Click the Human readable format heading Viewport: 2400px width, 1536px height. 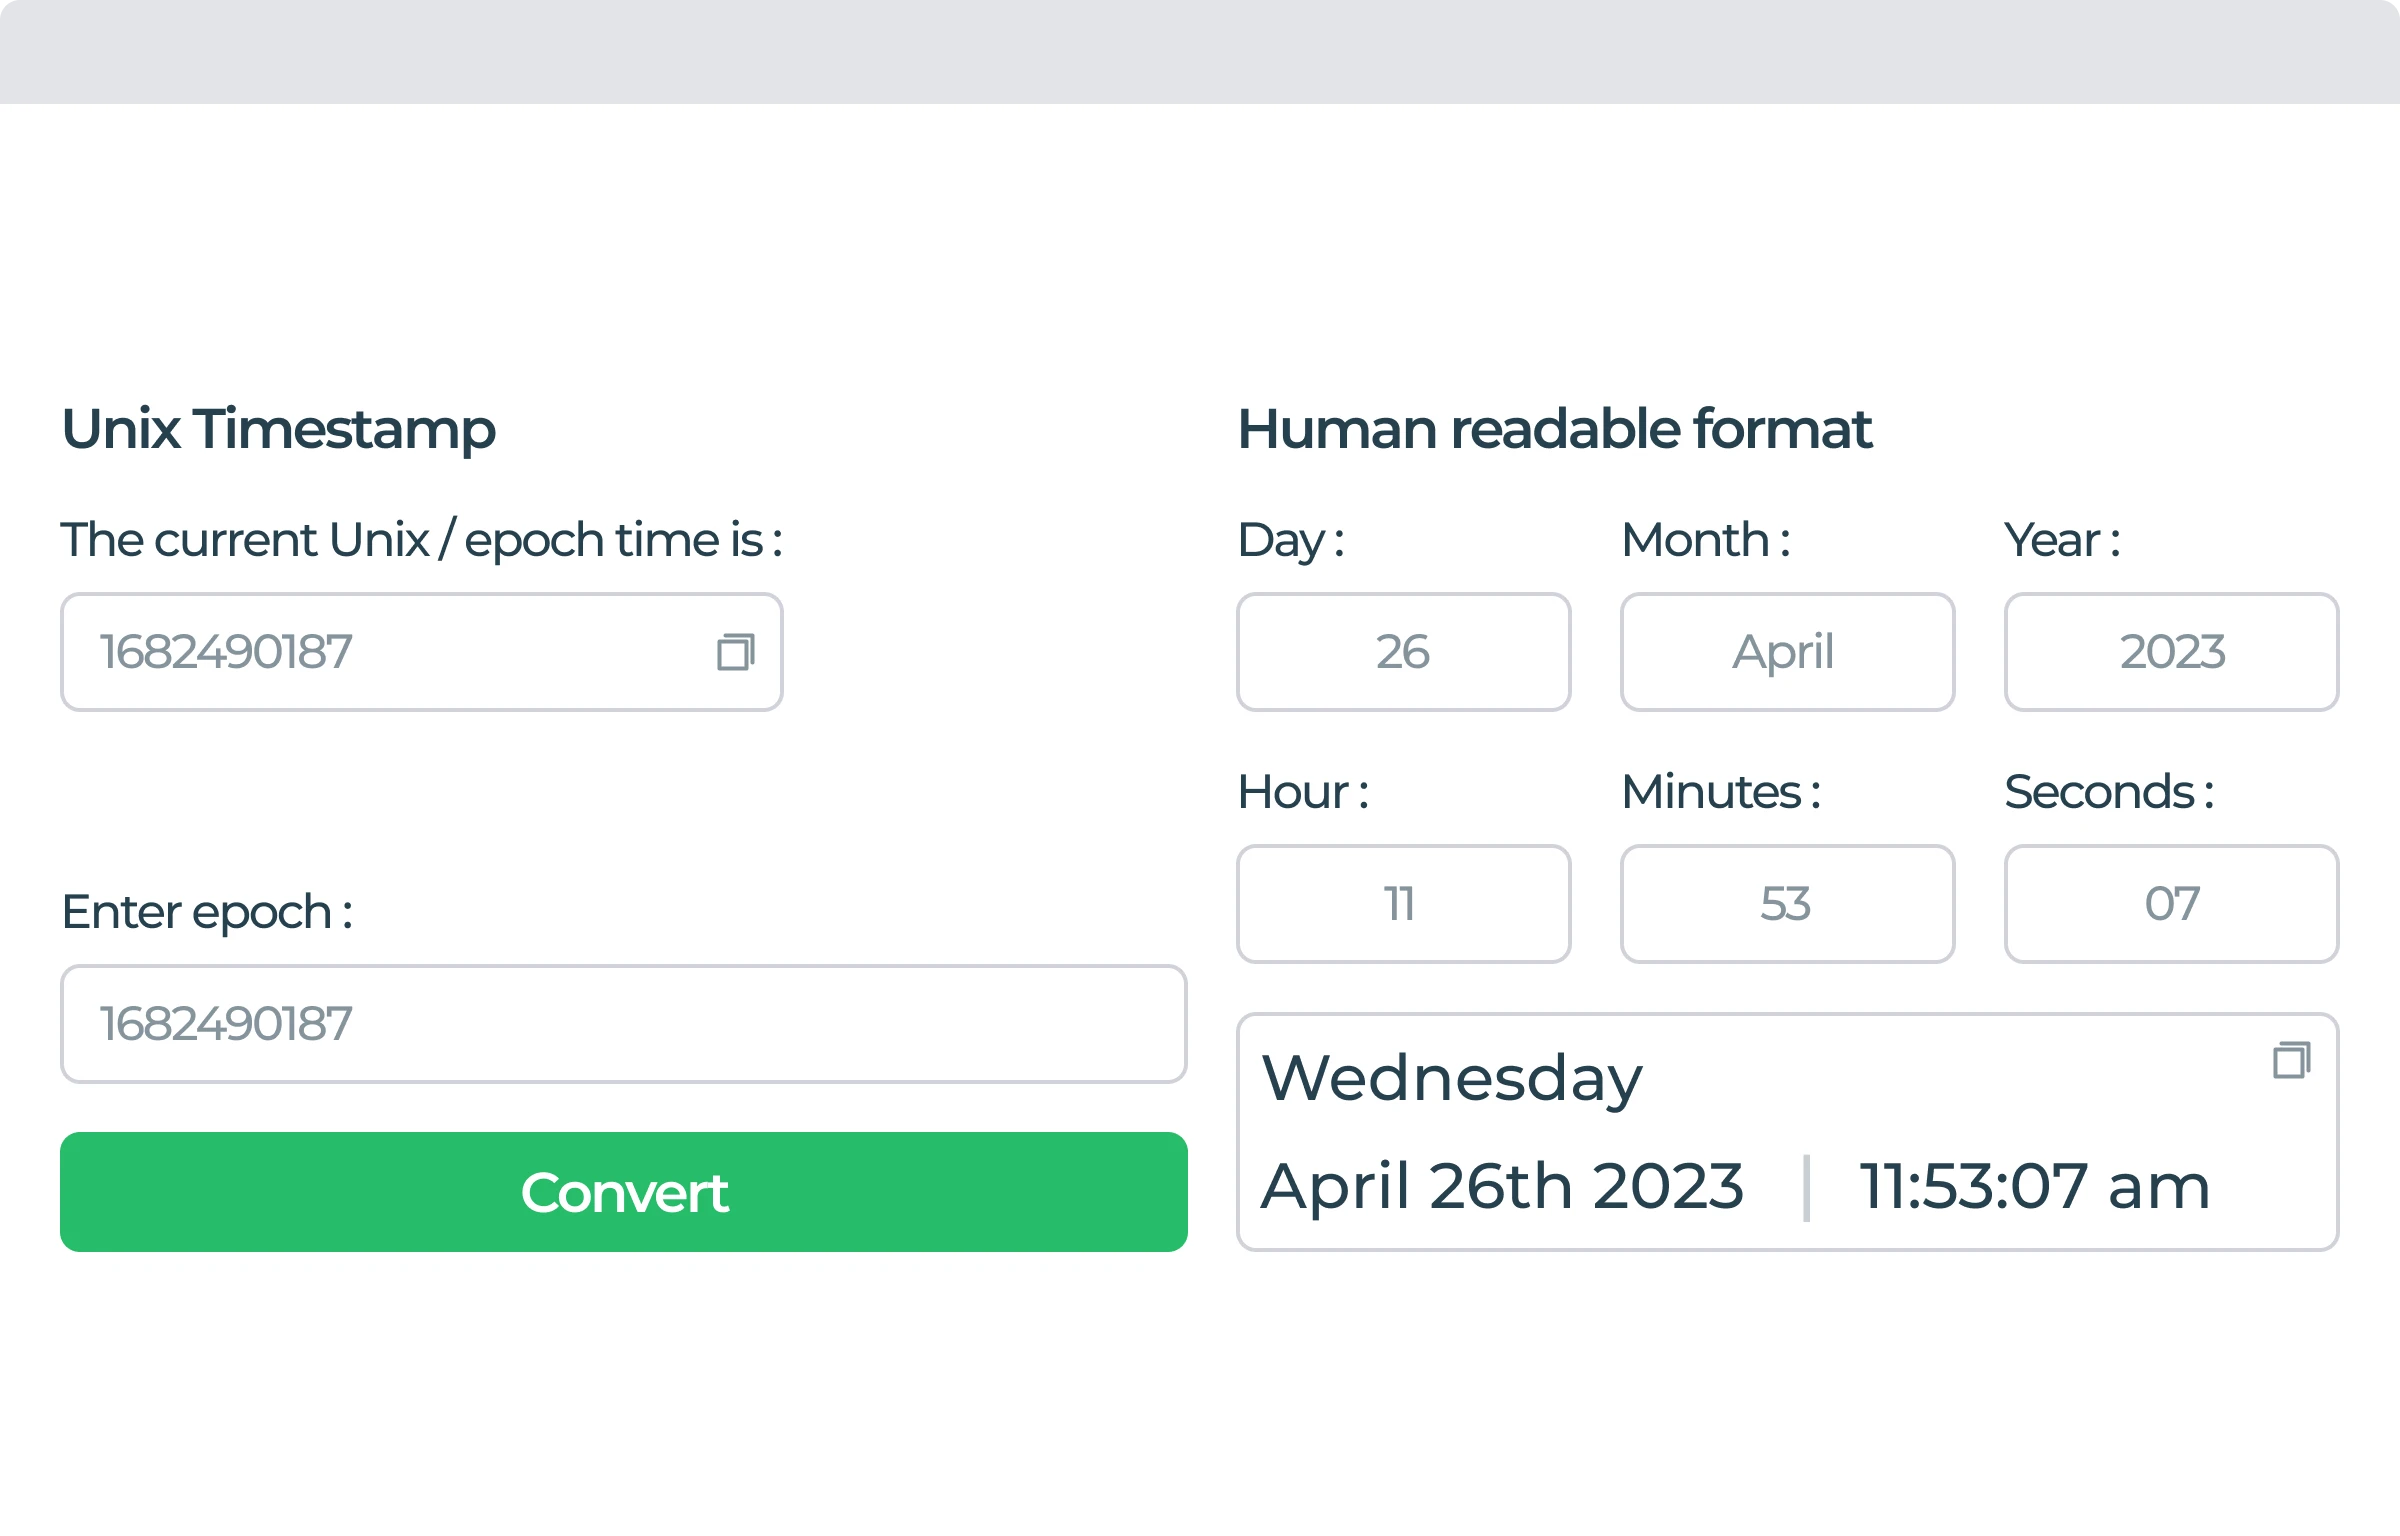tap(1555, 429)
